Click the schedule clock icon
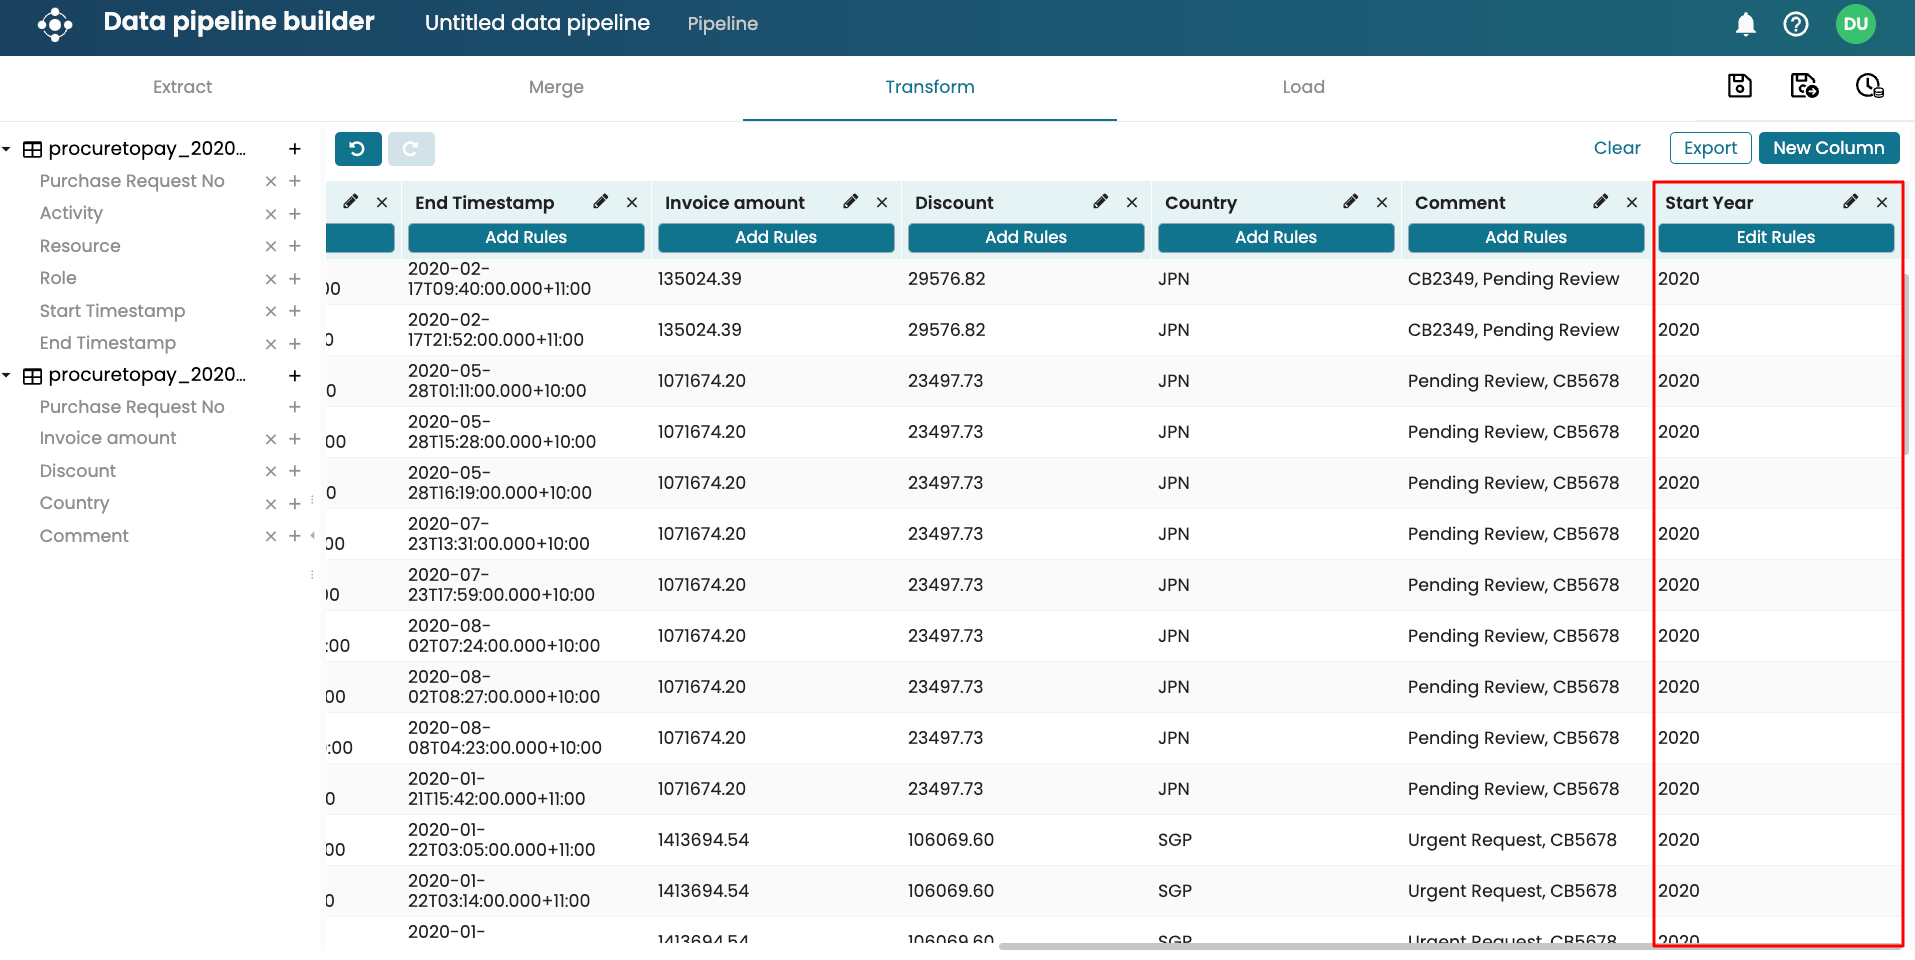 [x=1869, y=86]
